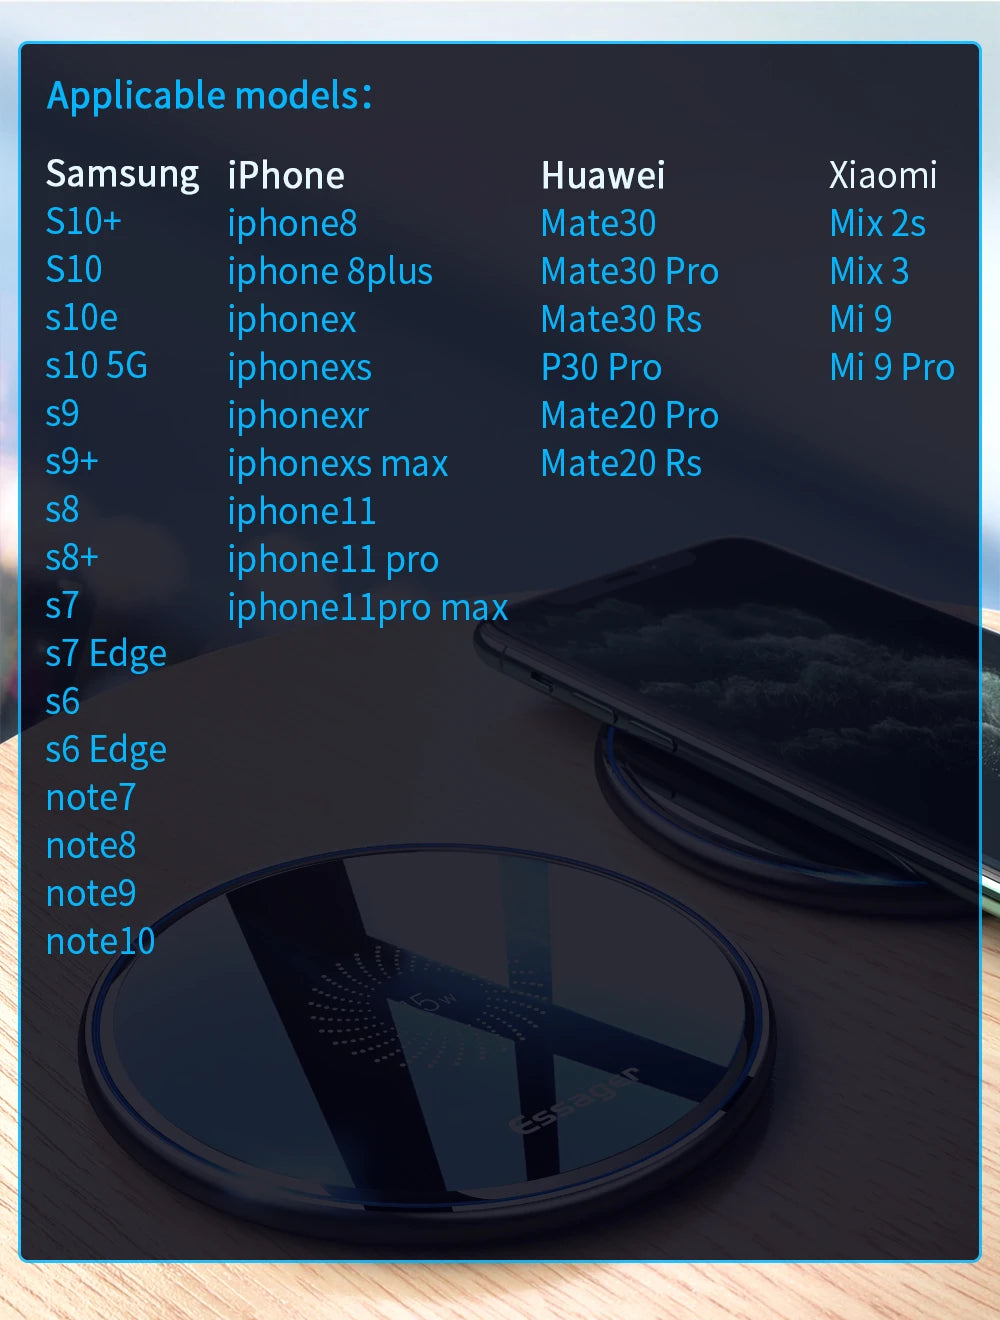This screenshot has width=1000, height=1320.
Task: Select the Samsung column header
Action: (x=123, y=174)
